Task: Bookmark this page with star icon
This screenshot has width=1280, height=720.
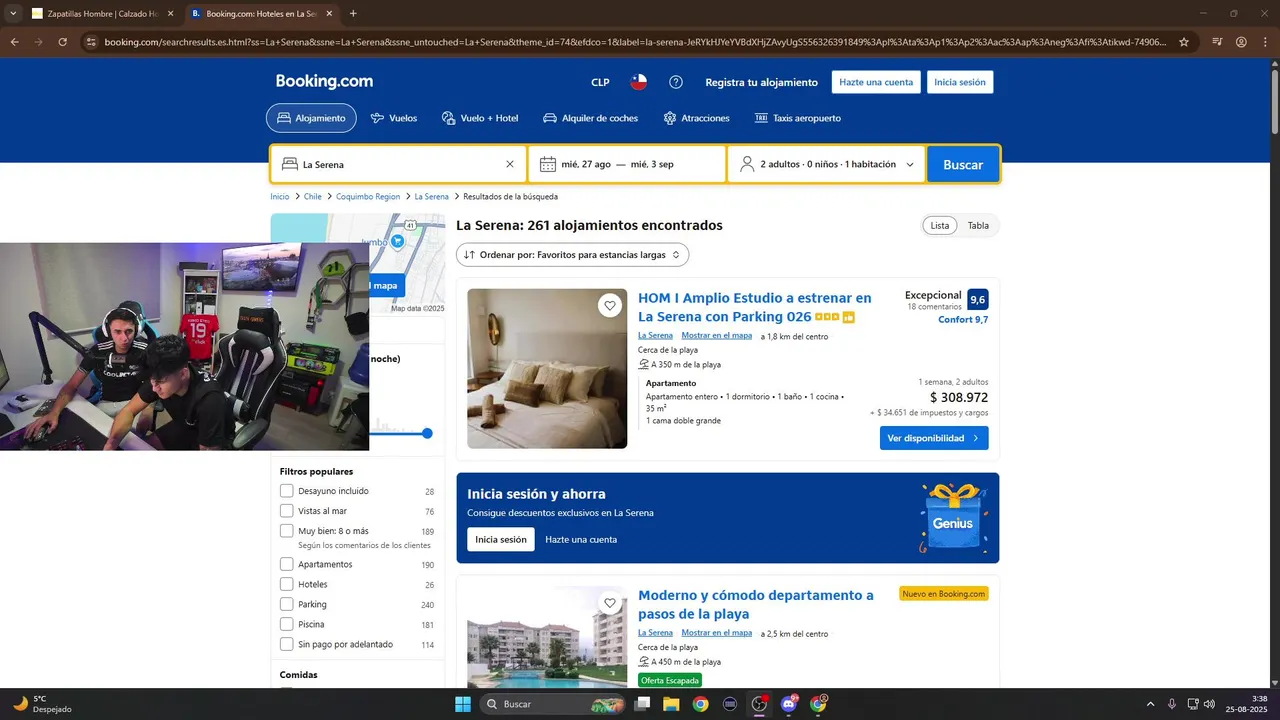Action: tap(1184, 42)
